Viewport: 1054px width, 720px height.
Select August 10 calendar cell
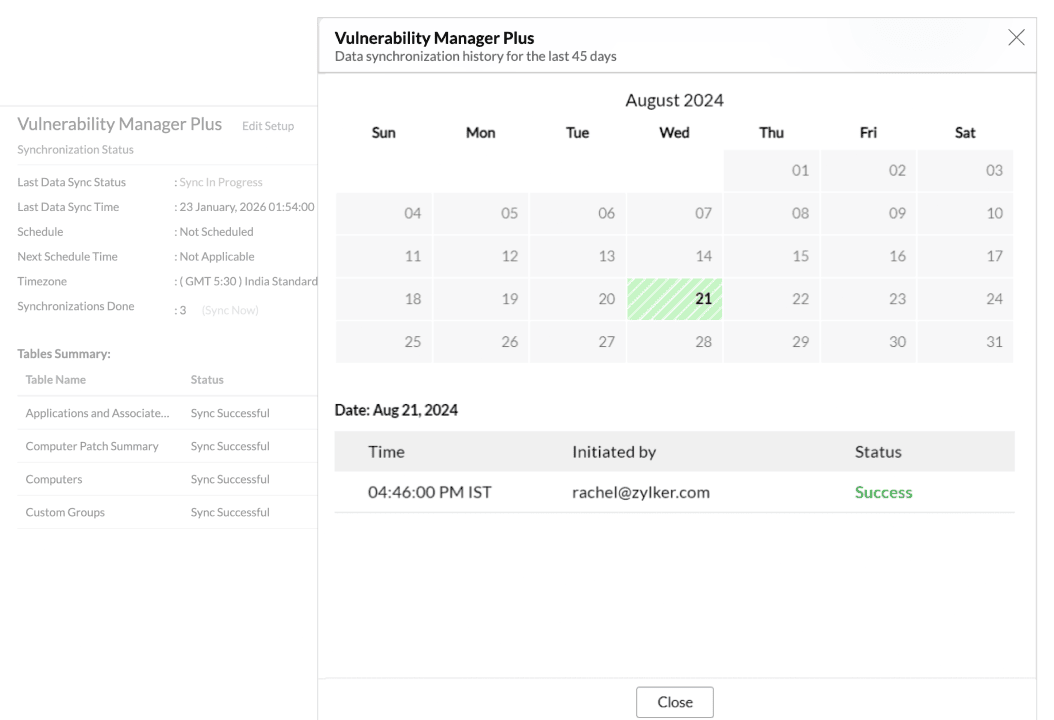point(966,214)
